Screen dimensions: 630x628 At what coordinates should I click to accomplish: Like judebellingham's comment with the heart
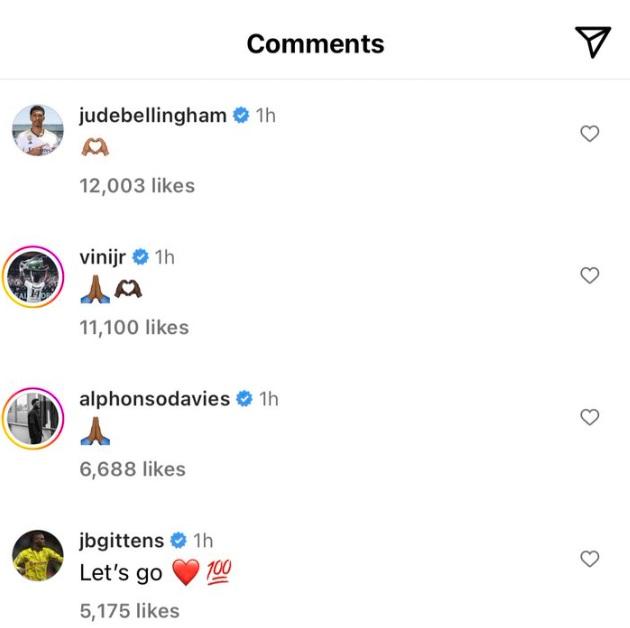590,133
